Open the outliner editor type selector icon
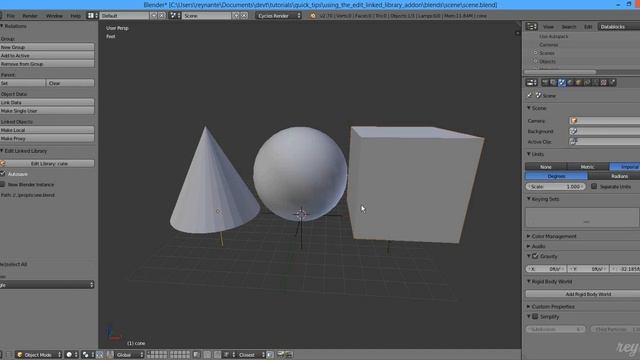Viewport: 640px width, 360px height. tap(531, 27)
